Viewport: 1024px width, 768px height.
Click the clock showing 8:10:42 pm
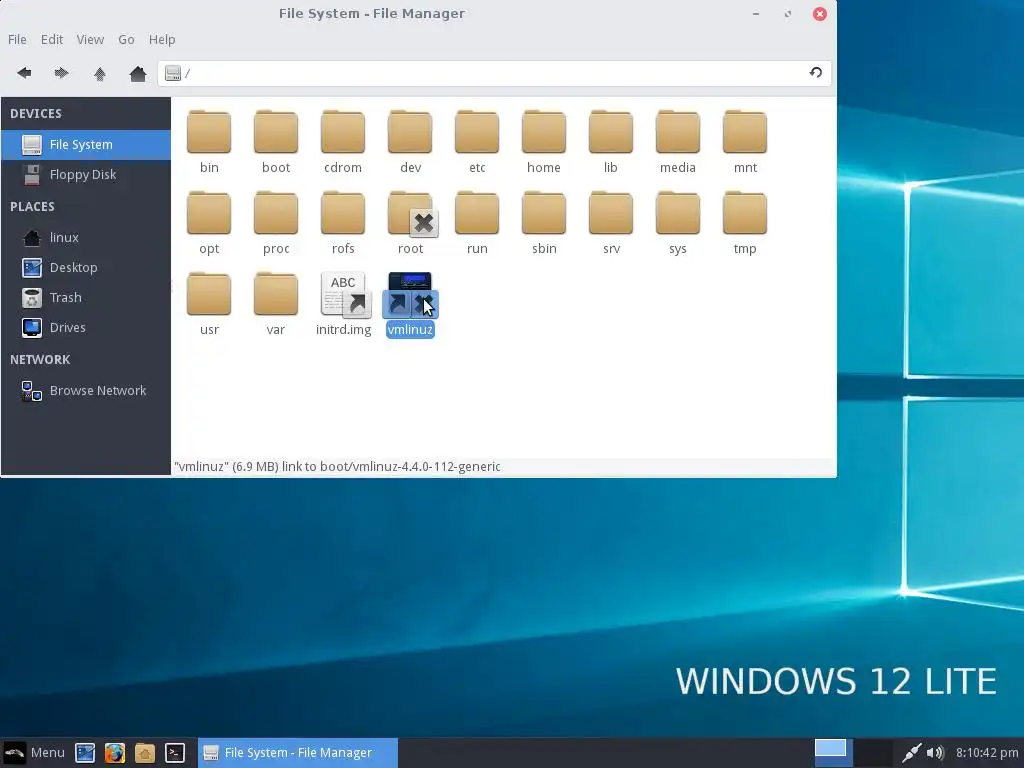(x=987, y=752)
